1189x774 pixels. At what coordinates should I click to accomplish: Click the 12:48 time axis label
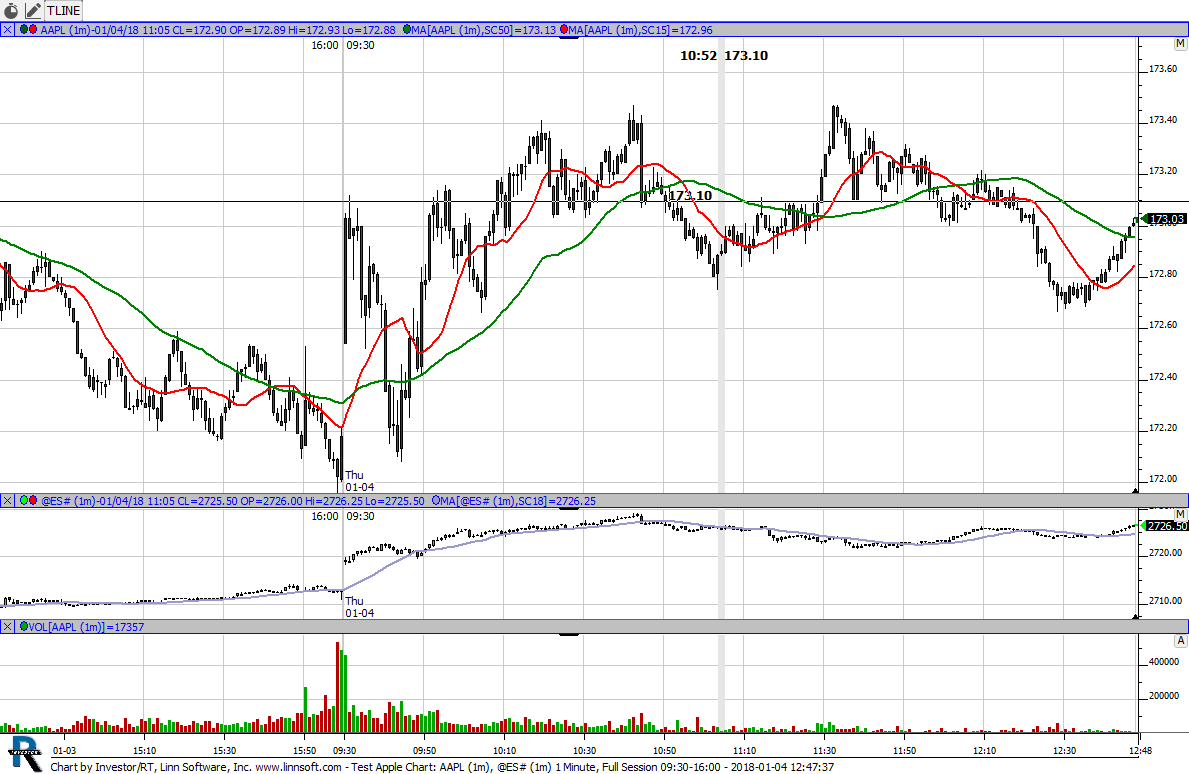(1140, 750)
